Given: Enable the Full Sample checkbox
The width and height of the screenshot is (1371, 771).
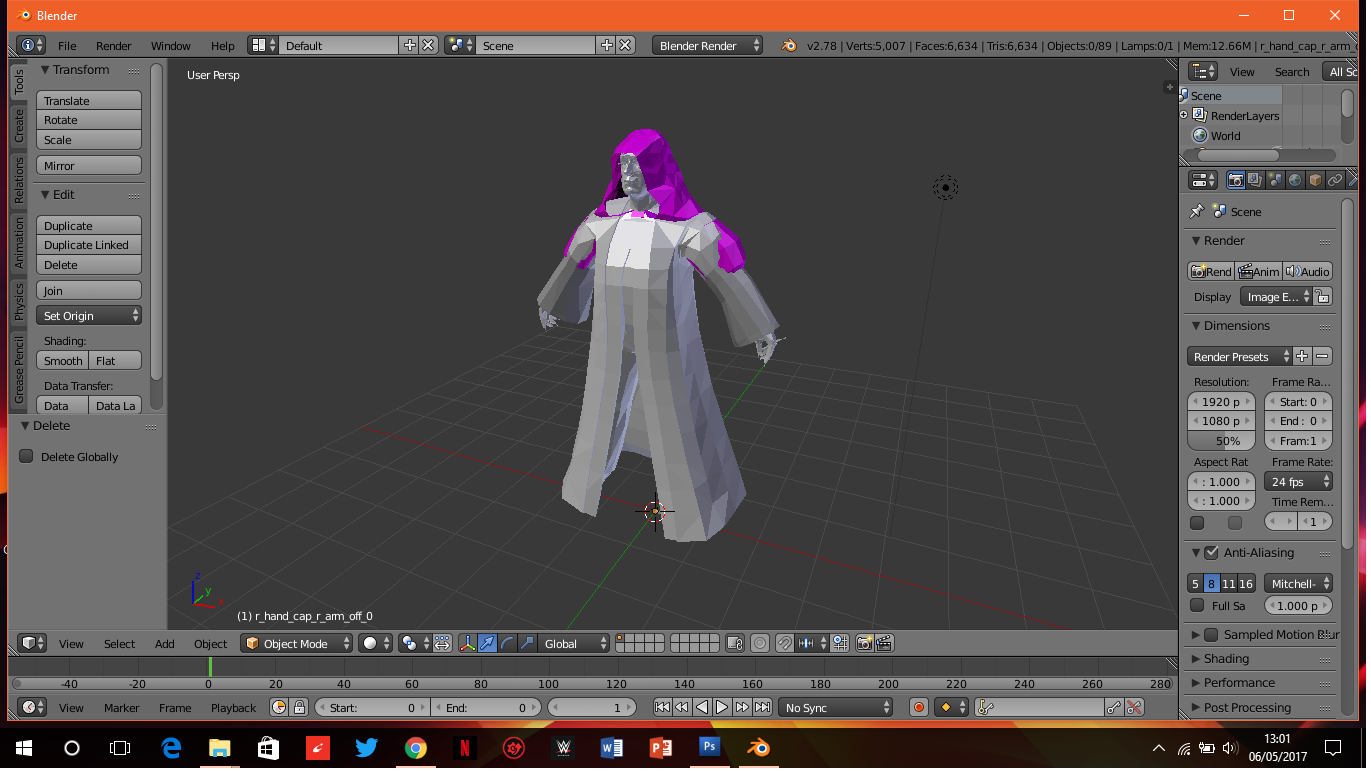Looking at the screenshot, I should [x=1197, y=606].
